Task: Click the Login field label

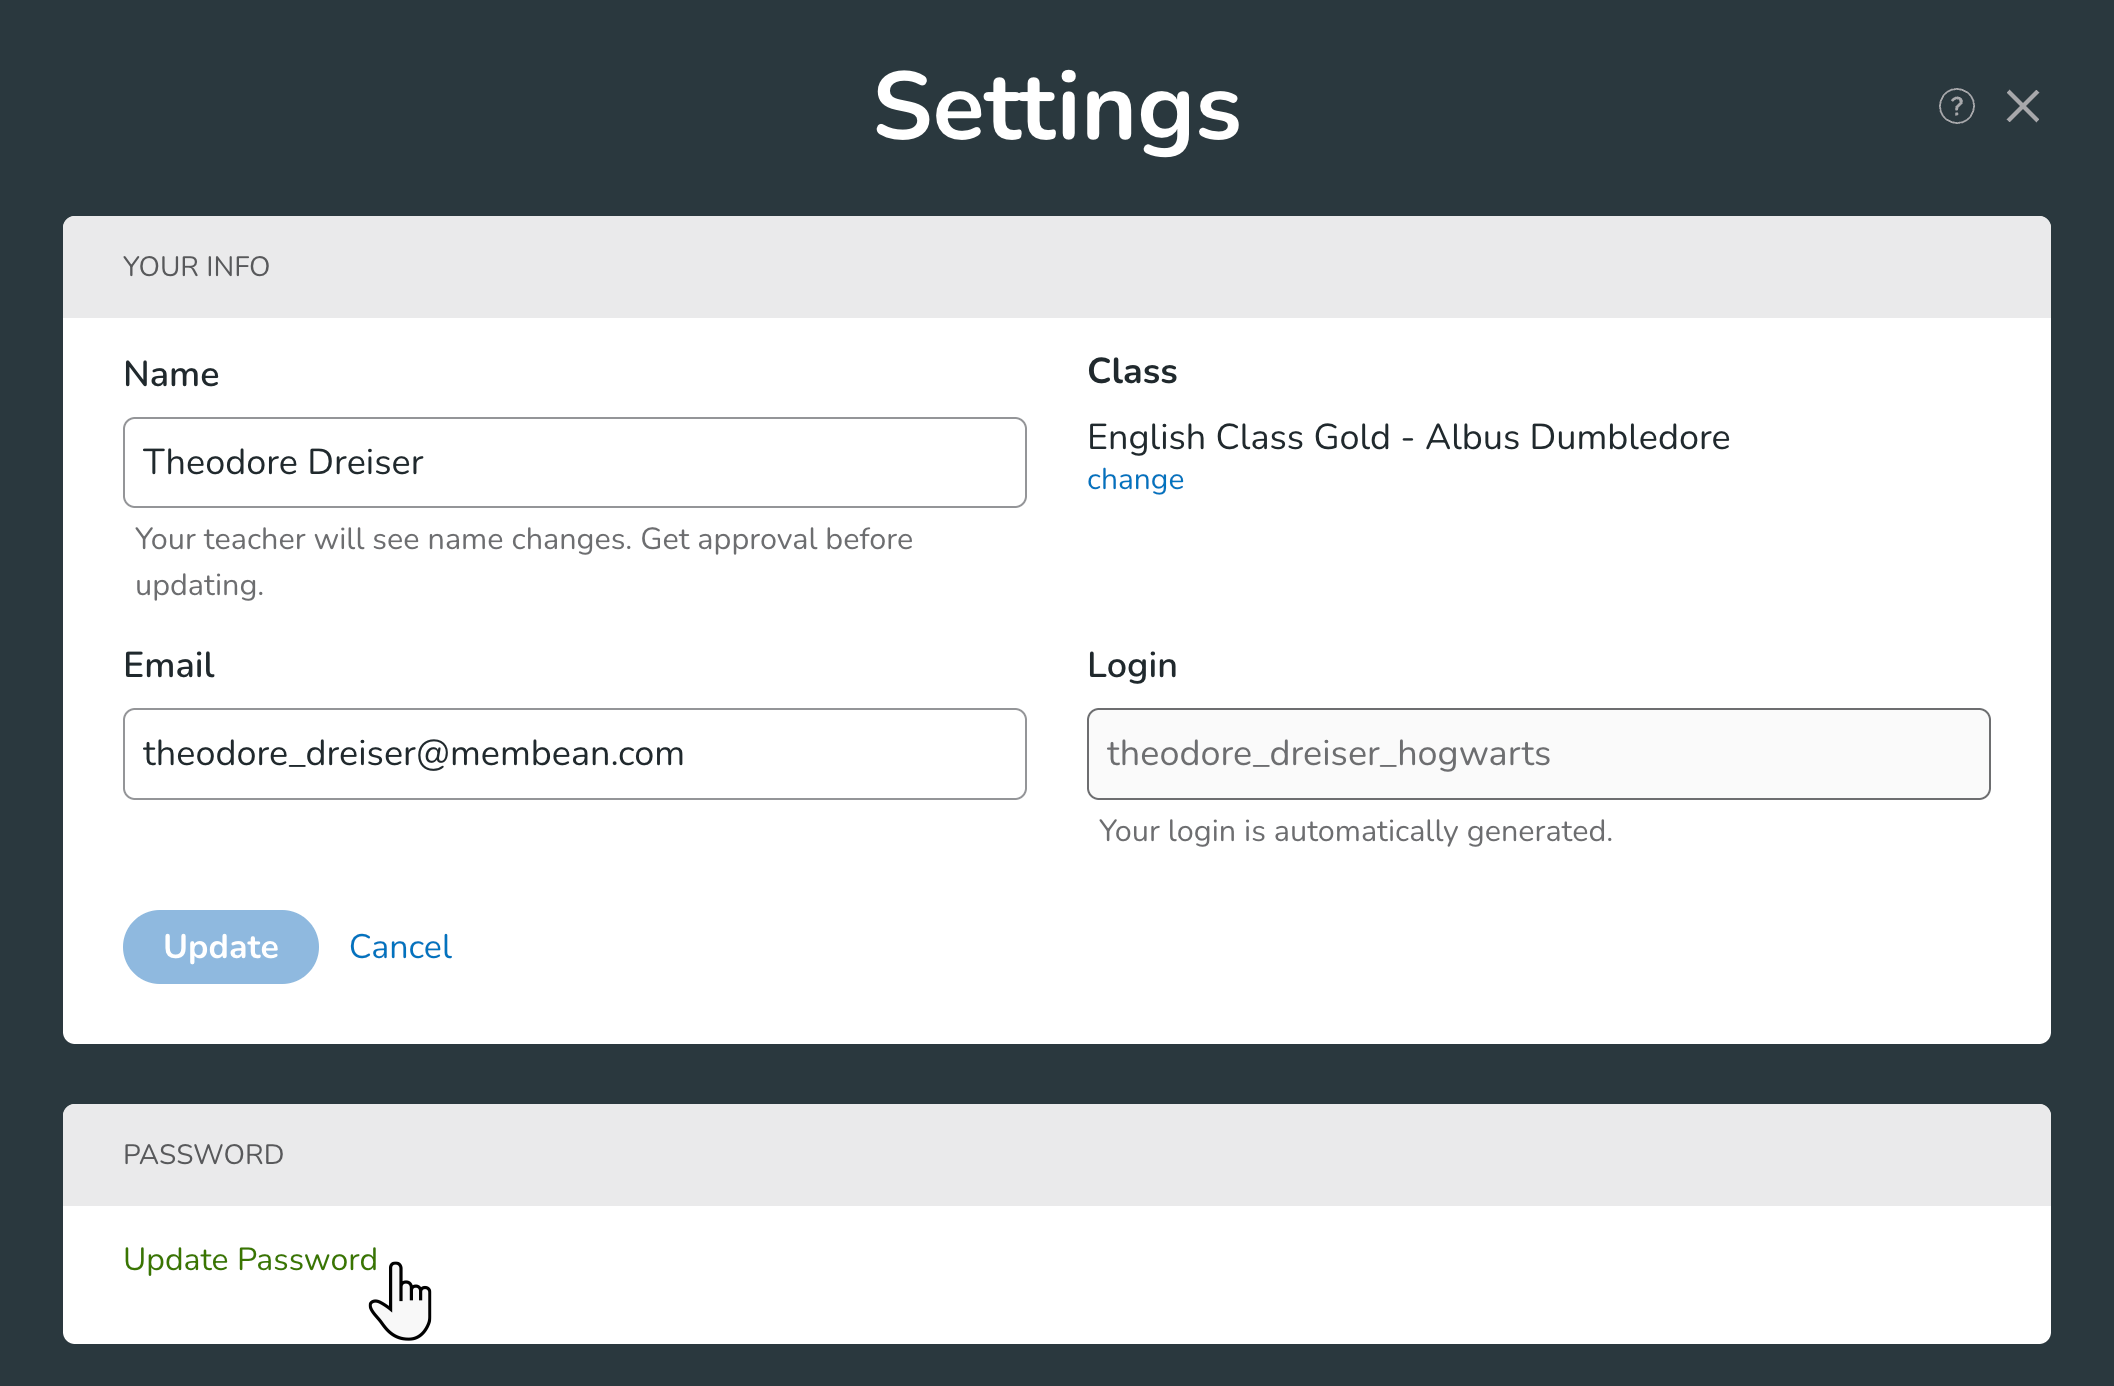Action: point(1132,665)
